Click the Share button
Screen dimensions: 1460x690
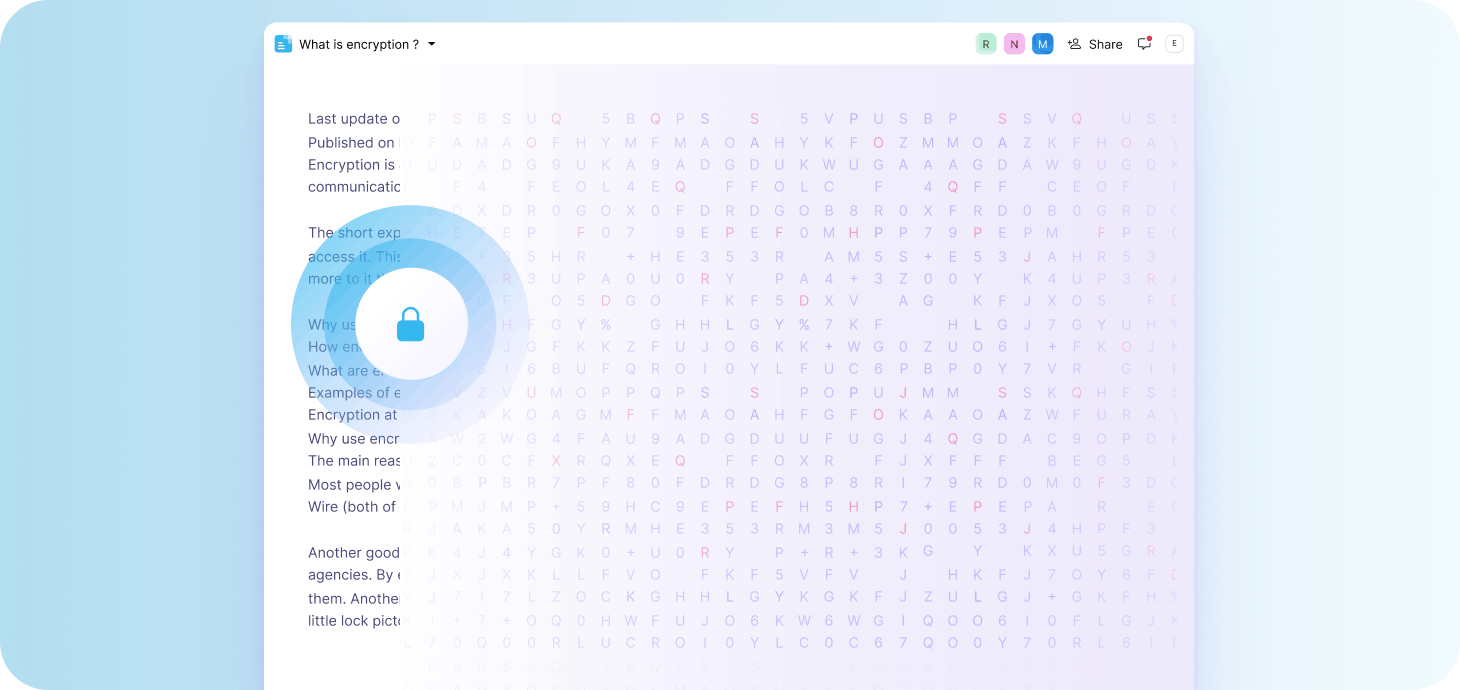1105,44
